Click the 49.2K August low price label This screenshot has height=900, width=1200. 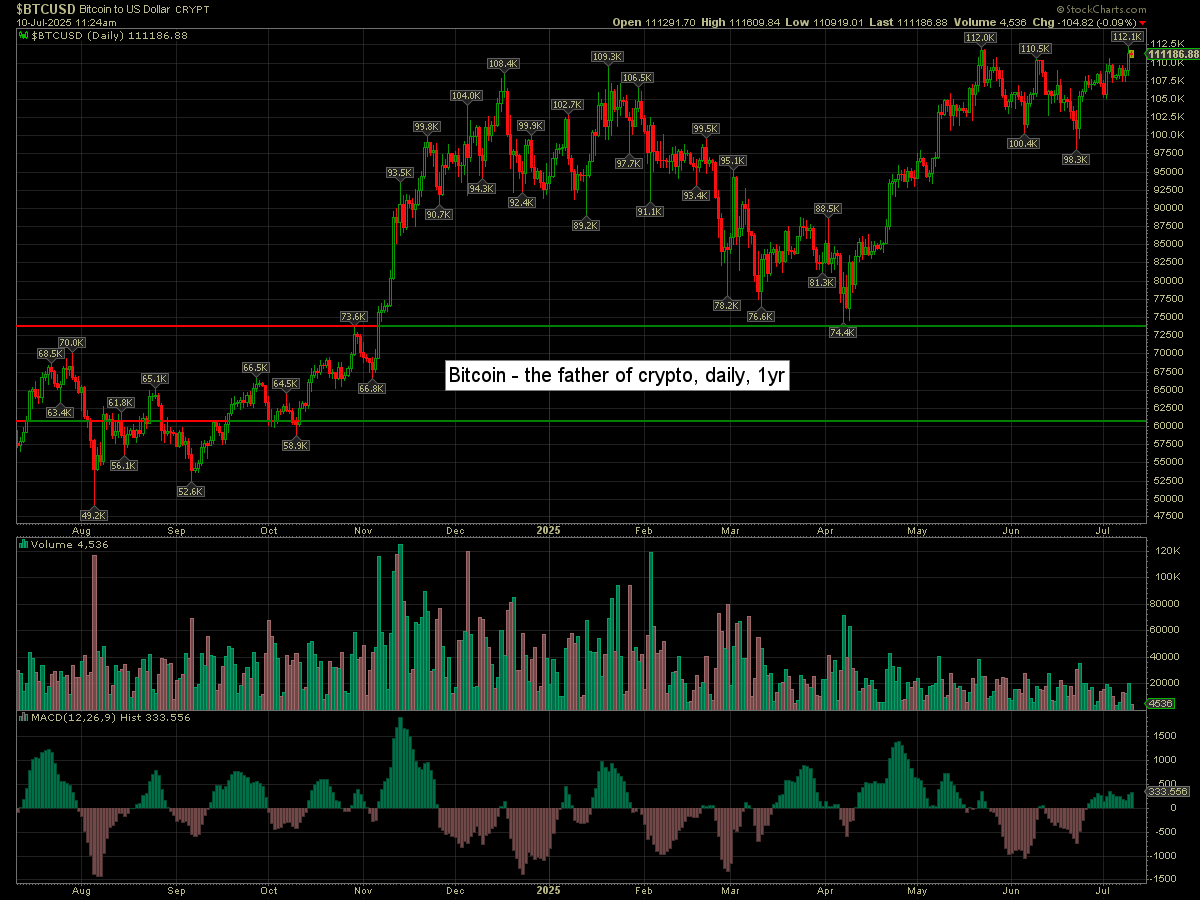click(x=93, y=515)
